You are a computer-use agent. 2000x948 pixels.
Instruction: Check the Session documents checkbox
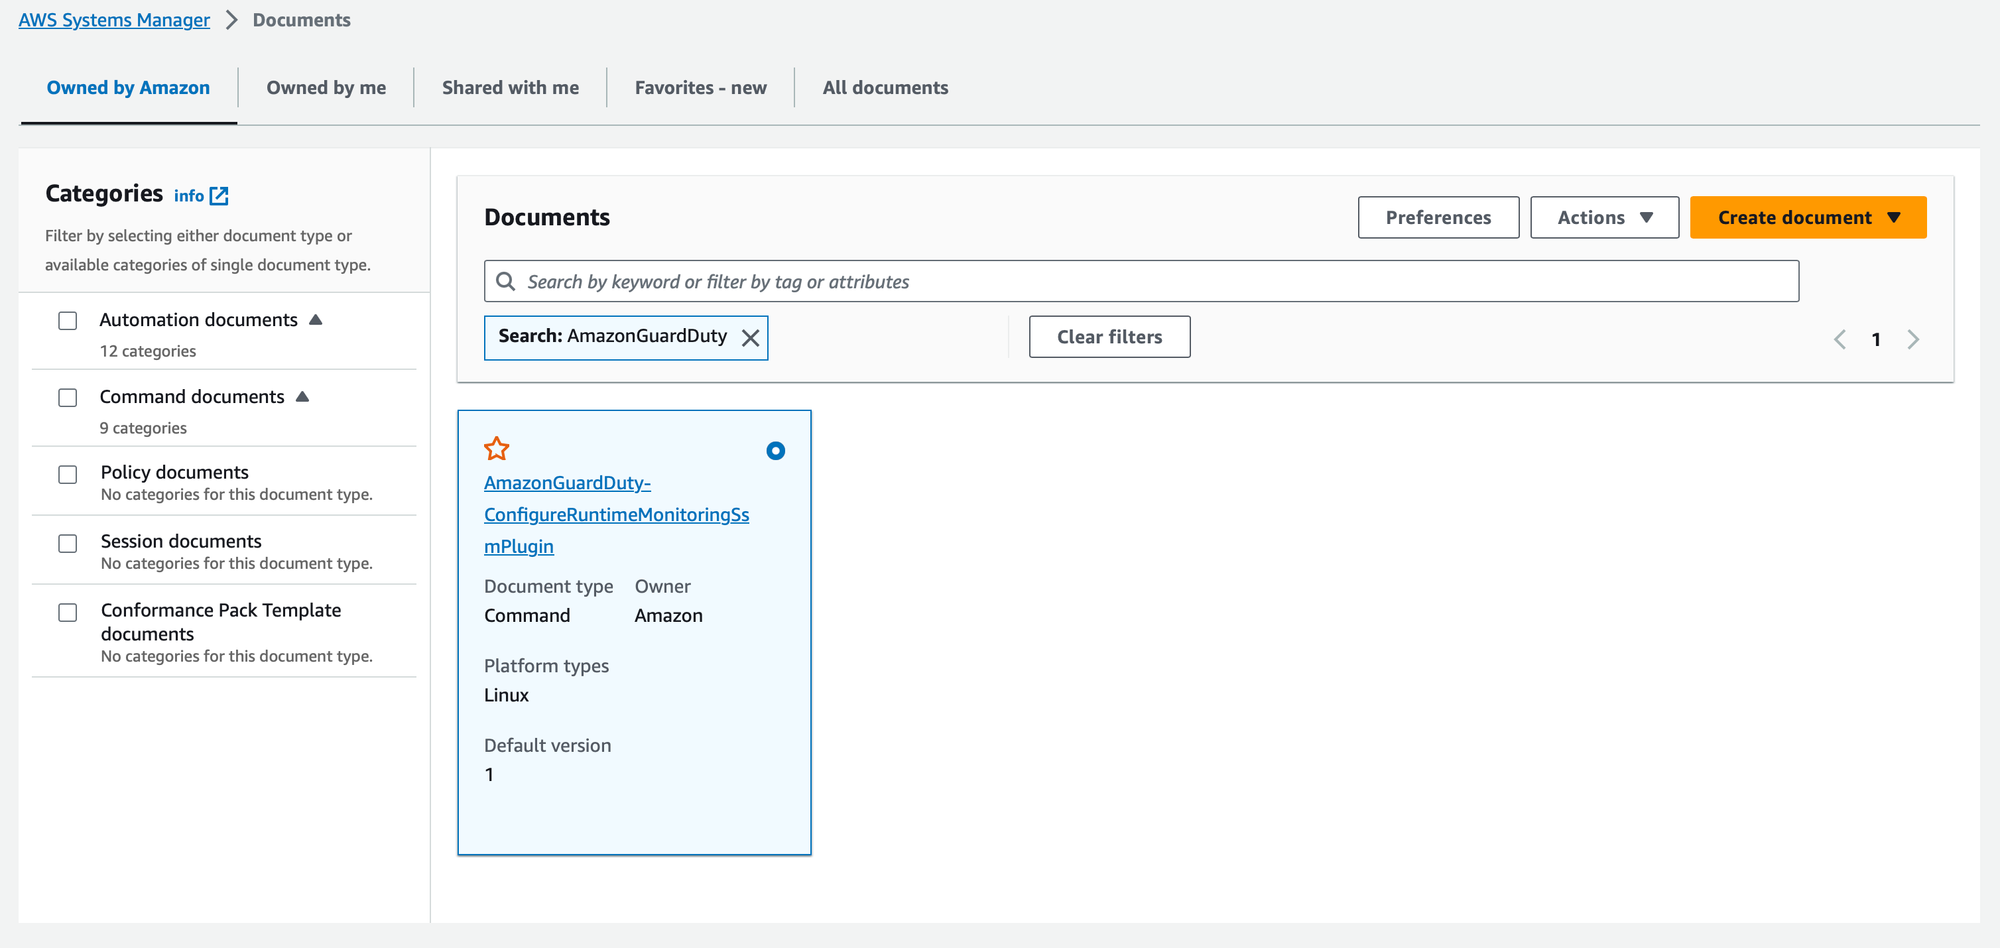coord(68,544)
